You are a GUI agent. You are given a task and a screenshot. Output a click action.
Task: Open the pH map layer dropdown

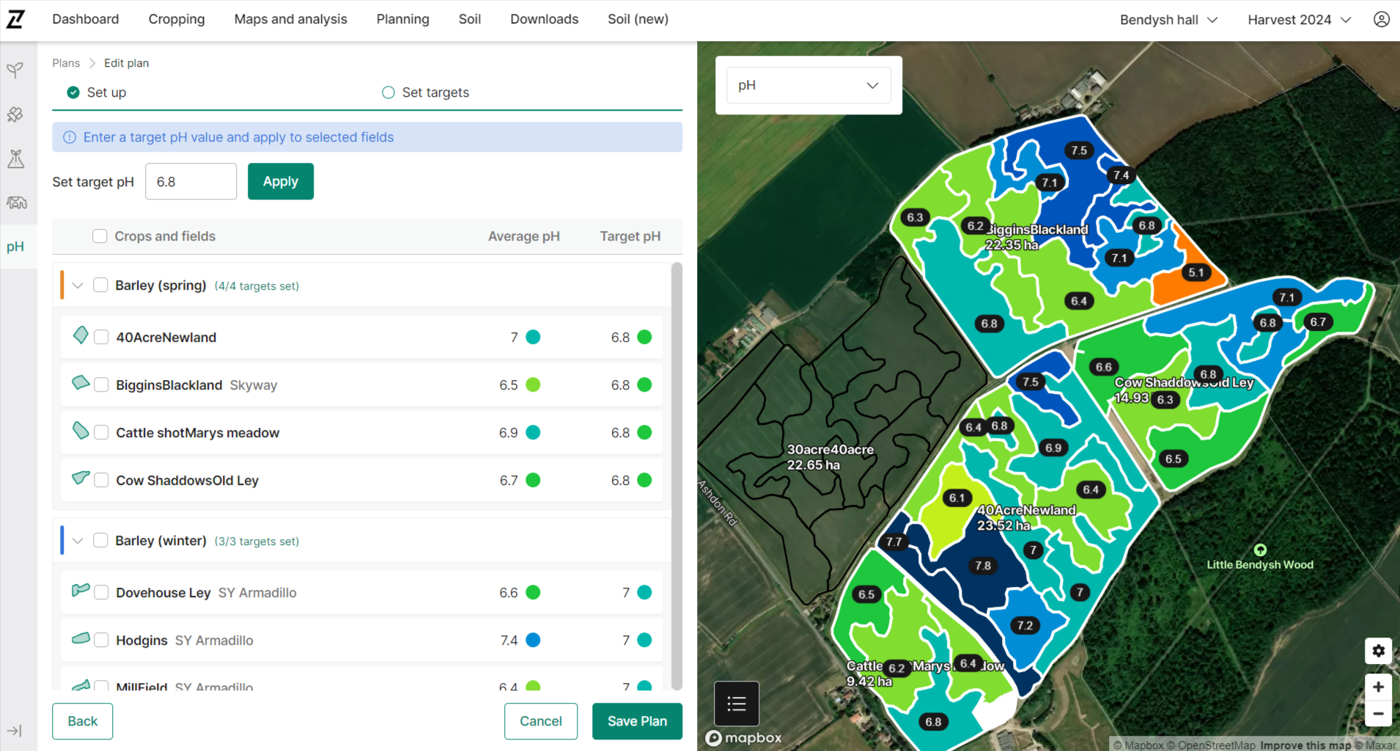tap(808, 85)
